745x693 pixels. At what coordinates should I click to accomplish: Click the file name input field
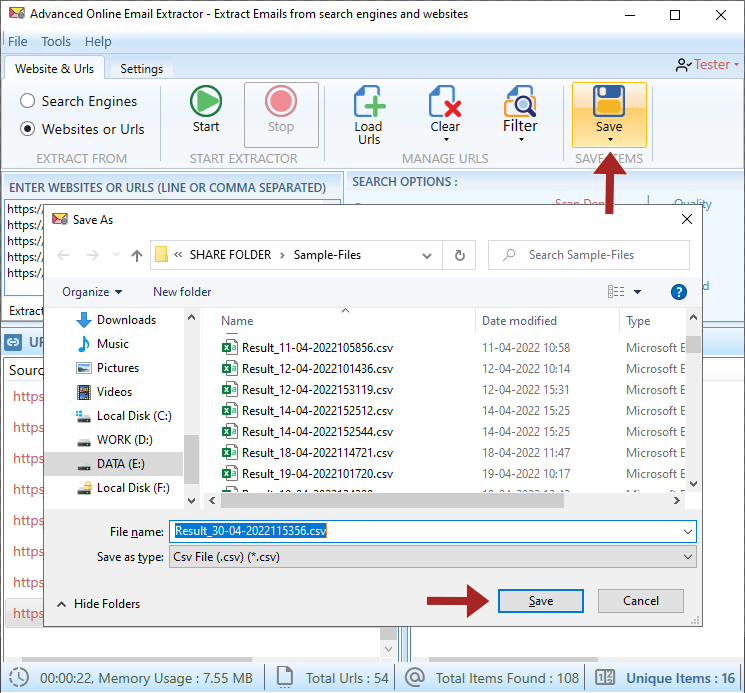[432, 532]
